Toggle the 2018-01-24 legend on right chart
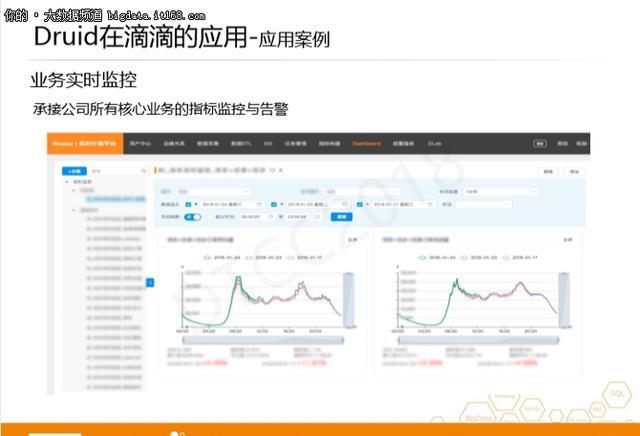Screen dimensions: 640x436 (437, 258)
